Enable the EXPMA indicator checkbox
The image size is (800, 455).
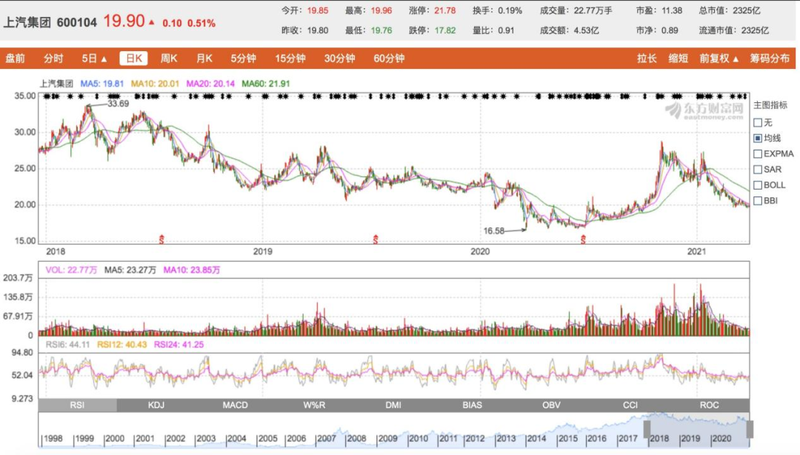pyautogui.click(x=758, y=154)
